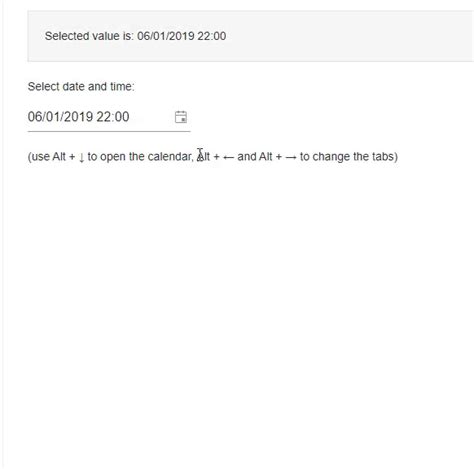Click empty right side of gray value panel
Viewport: 474px width, 469px height.
tap(350, 36)
